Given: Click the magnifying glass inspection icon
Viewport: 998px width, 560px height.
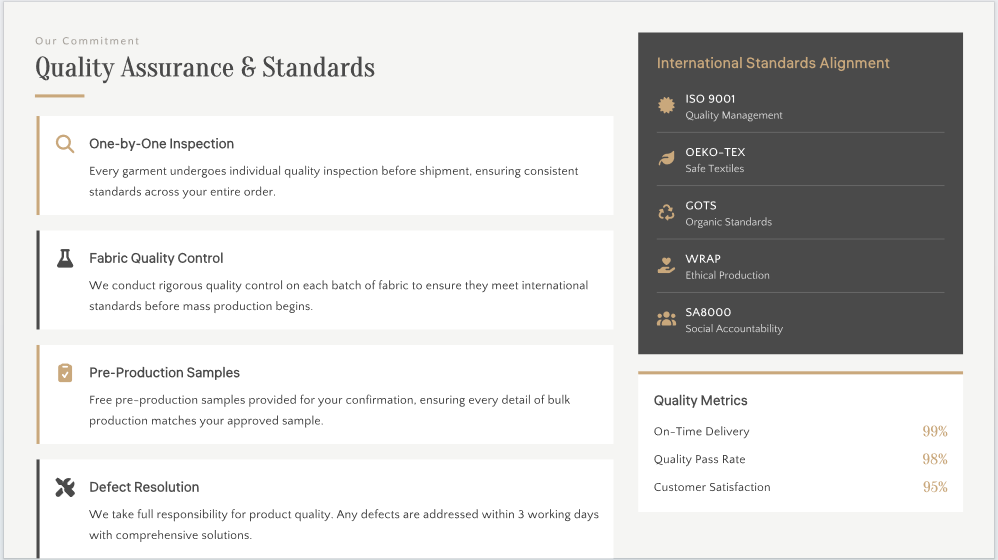Looking at the screenshot, I should (65, 144).
